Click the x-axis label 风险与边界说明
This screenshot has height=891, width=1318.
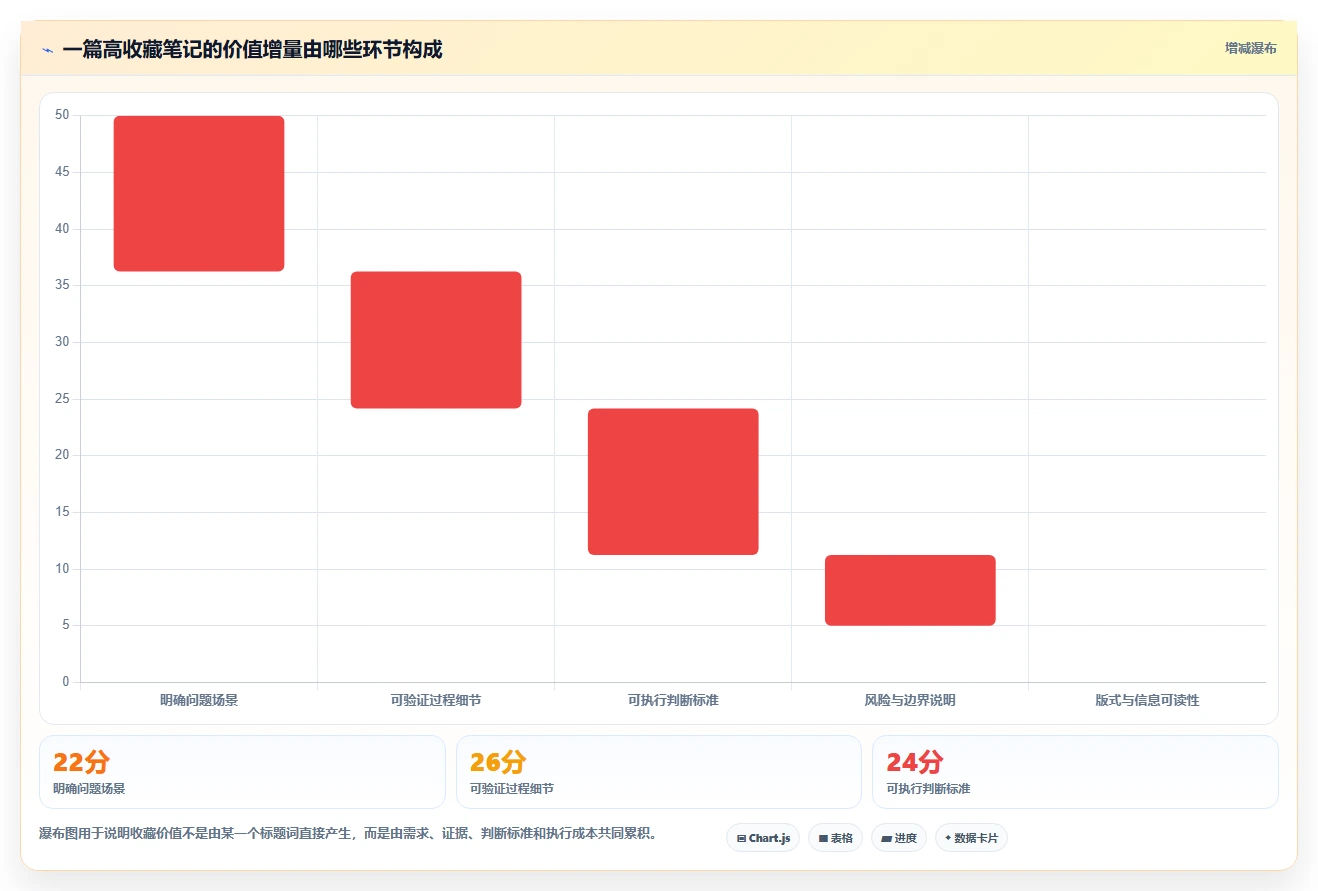click(x=910, y=700)
